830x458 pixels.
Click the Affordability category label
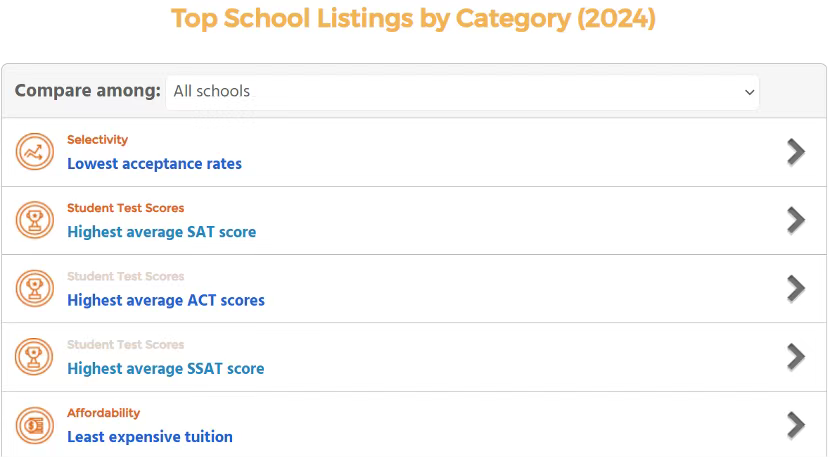coord(103,413)
